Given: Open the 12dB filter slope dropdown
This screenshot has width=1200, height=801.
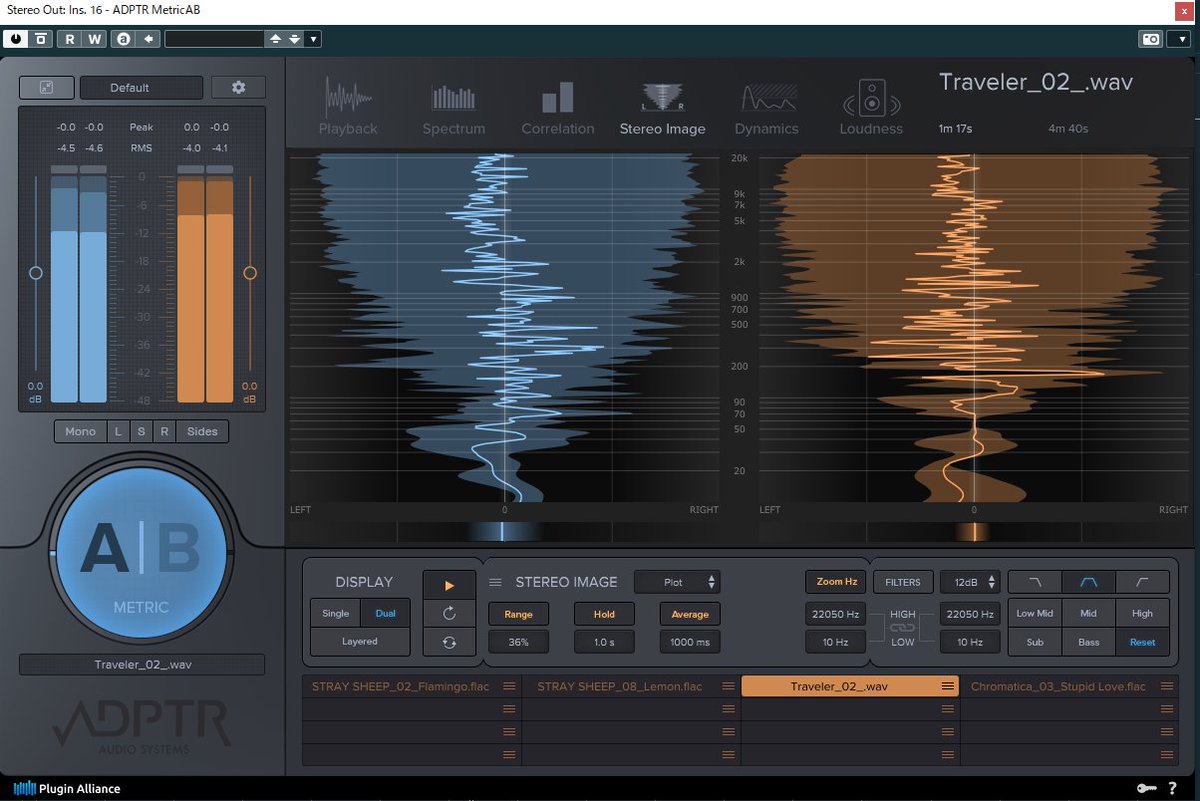Looking at the screenshot, I should (x=969, y=581).
